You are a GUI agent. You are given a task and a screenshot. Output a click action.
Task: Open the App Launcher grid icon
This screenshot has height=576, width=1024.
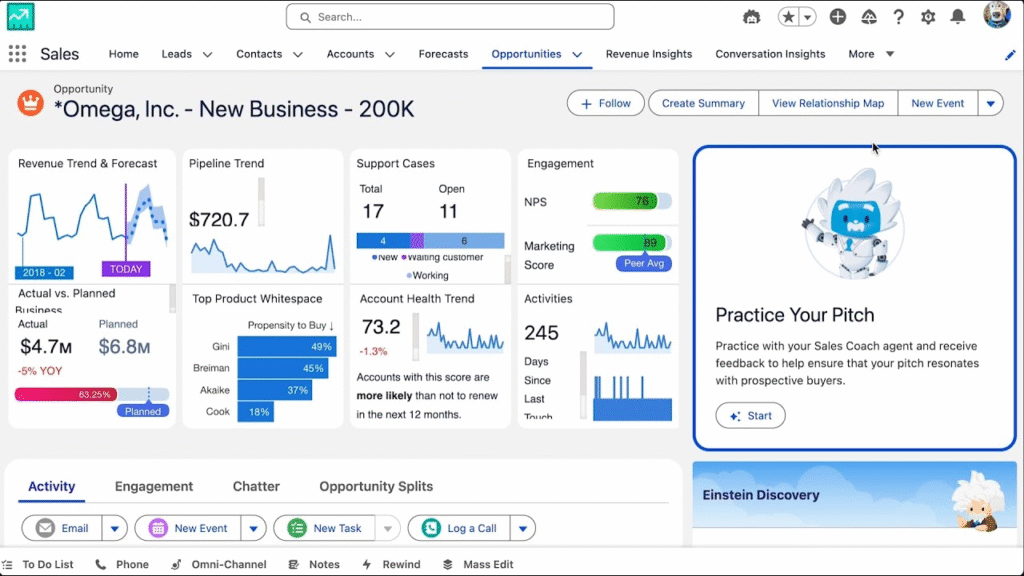pos(17,54)
